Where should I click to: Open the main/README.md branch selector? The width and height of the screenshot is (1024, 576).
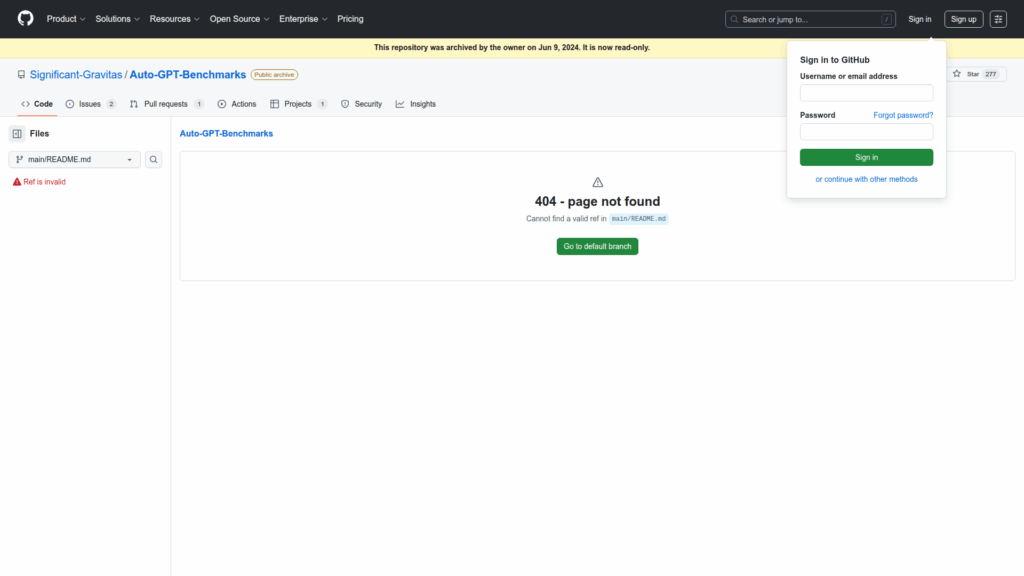[x=75, y=159]
